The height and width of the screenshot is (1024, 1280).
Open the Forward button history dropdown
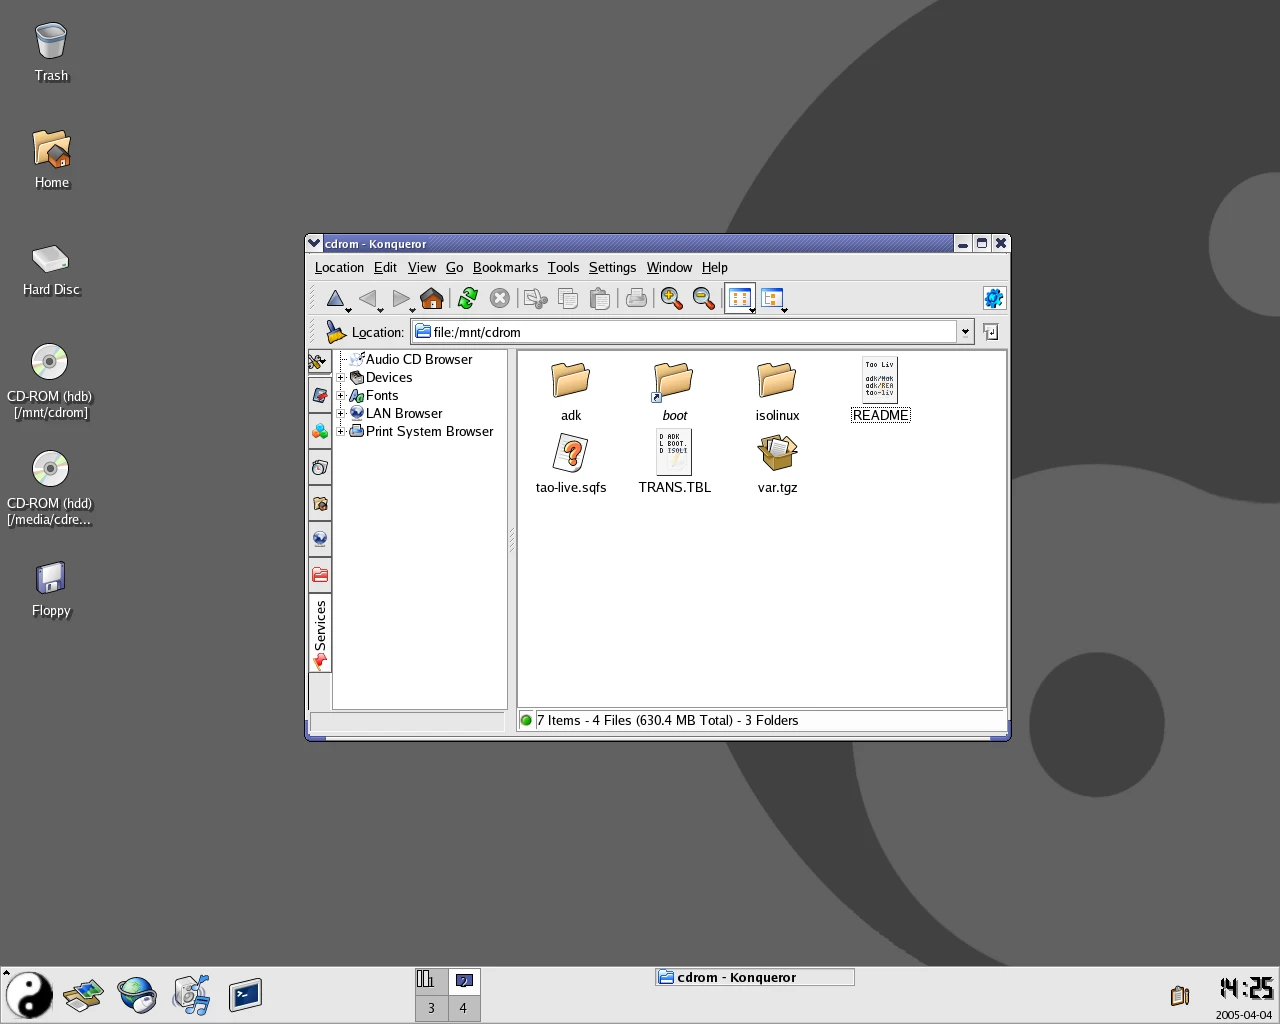[x=413, y=310]
